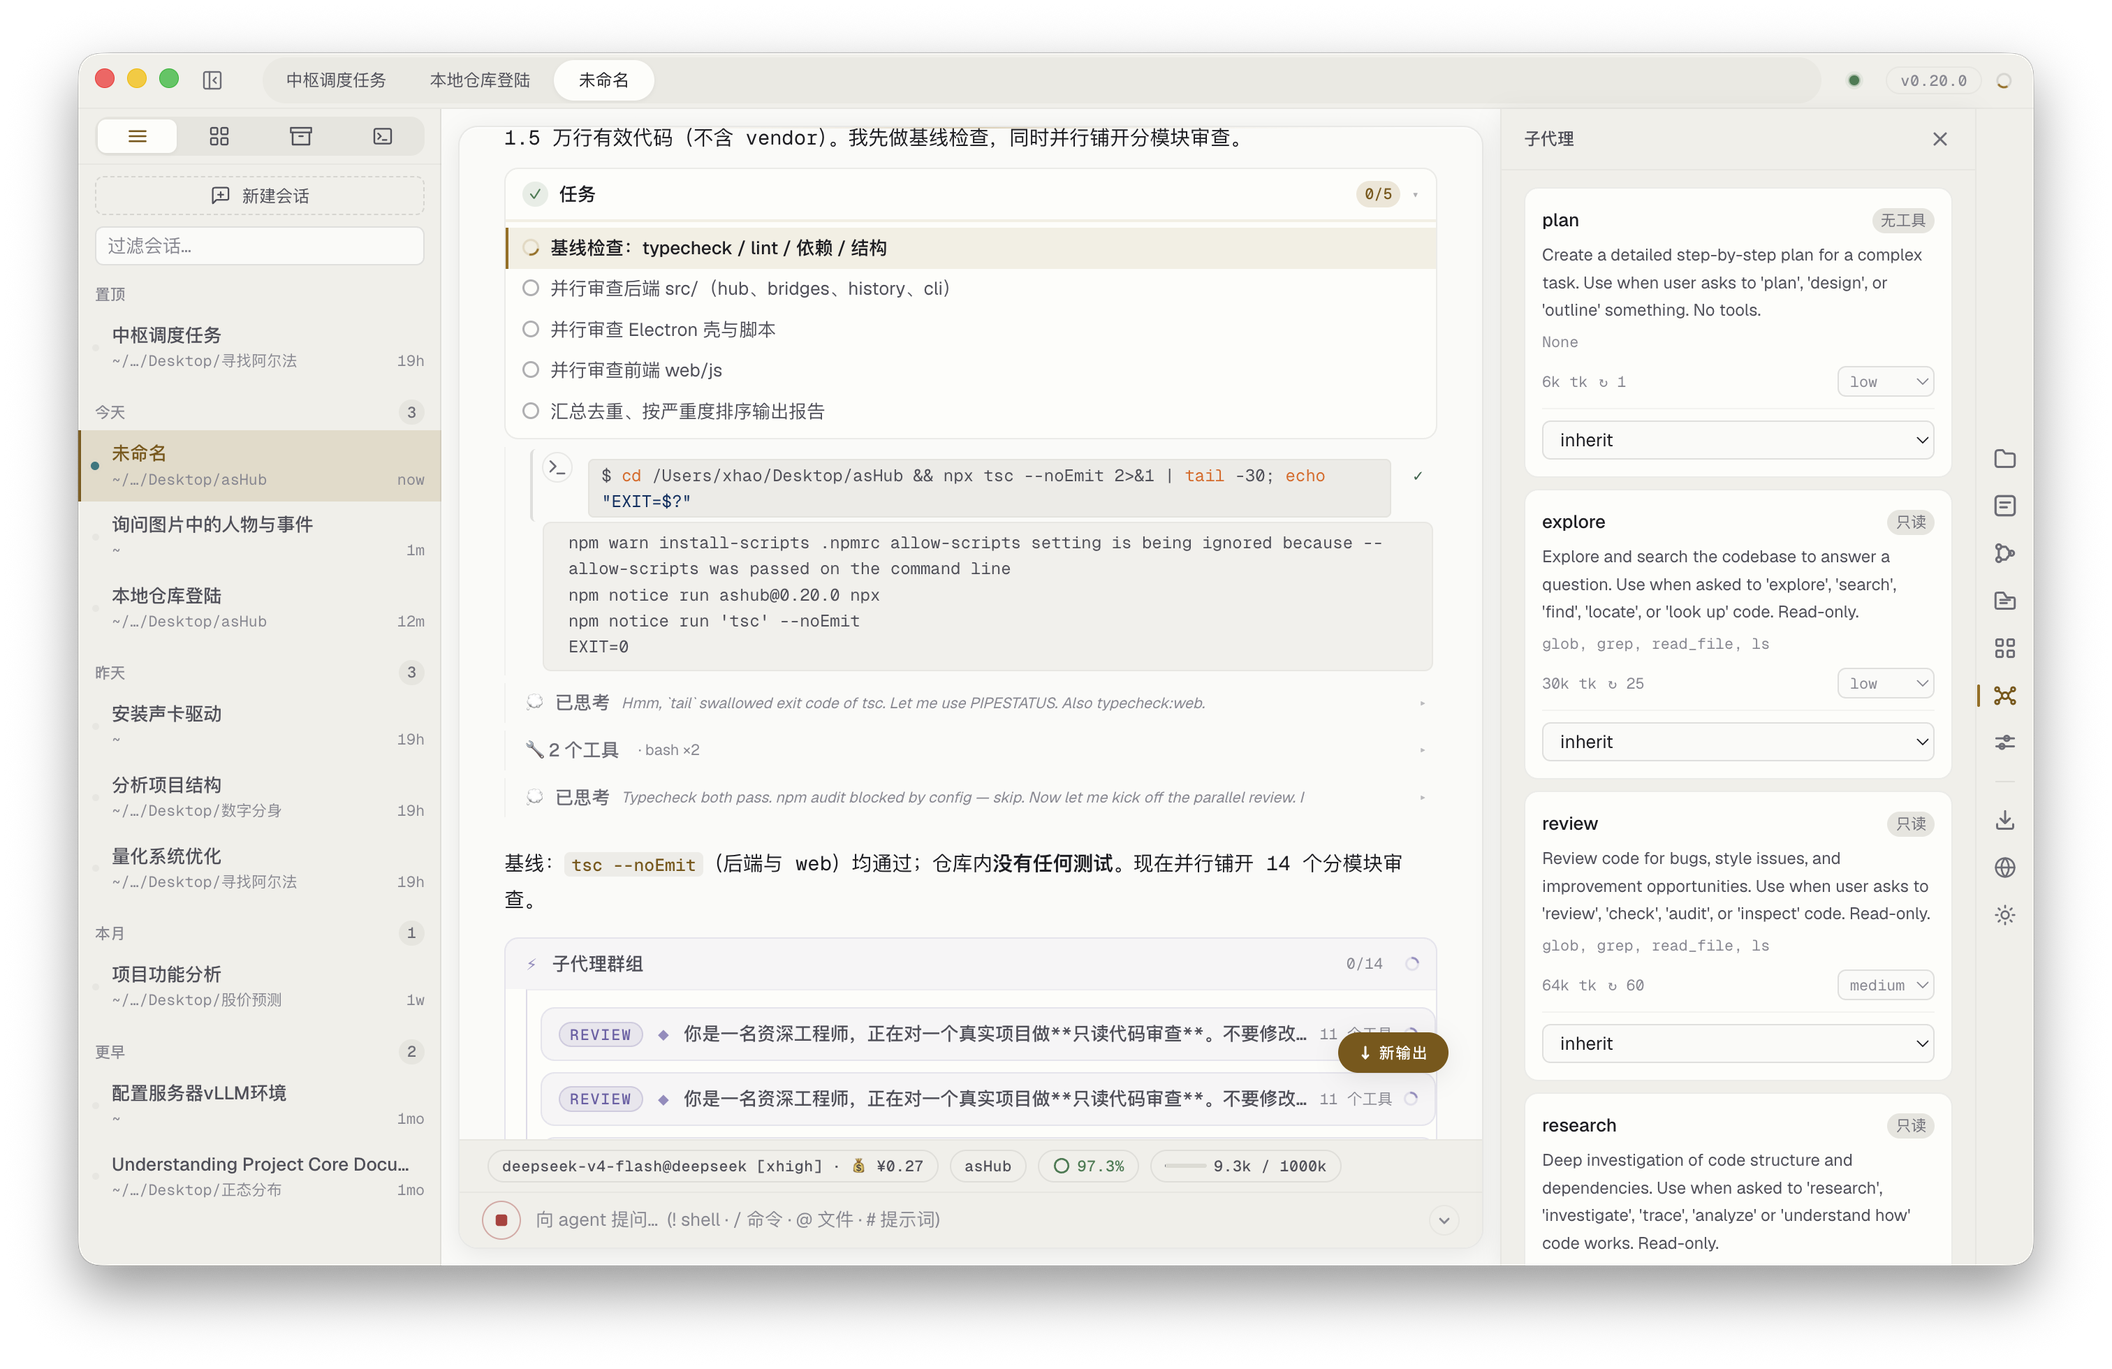The image size is (2112, 1369).
Task: Select the 并行审查 Electron 壳与脚本 task radio
Action: pyautogui.click(x=531, y=329)
